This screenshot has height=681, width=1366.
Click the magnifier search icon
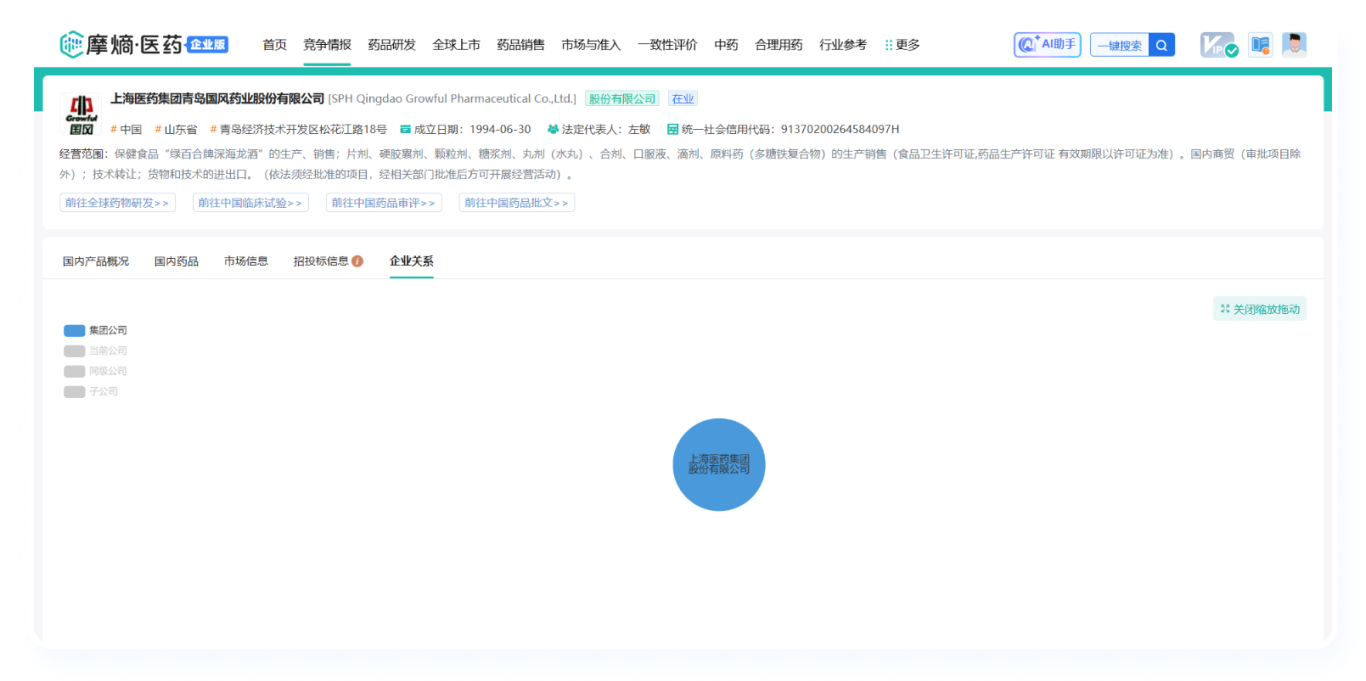pos(1162,45)
